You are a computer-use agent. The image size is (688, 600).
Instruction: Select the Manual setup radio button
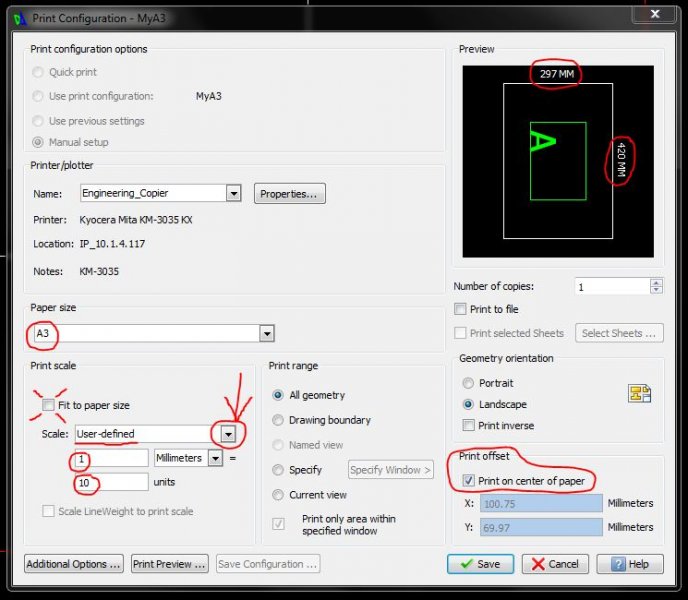38,142
